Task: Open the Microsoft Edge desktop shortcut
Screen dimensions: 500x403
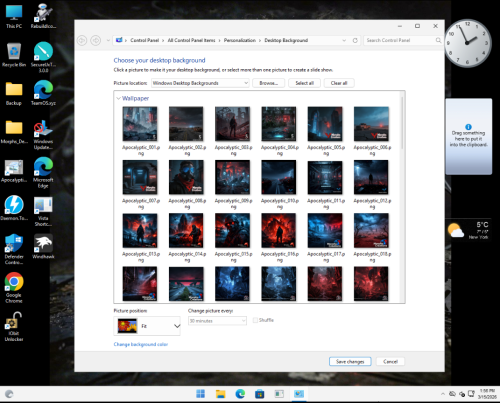Action: point(43,173)
